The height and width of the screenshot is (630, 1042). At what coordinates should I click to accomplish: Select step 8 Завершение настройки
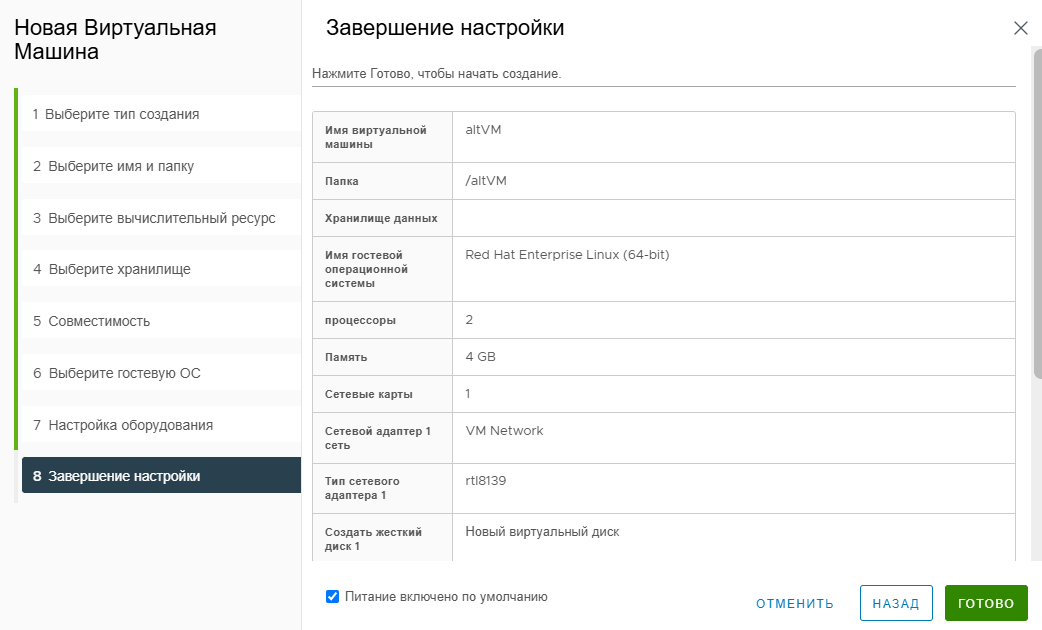pyautogui.click(x=161, y=475)
